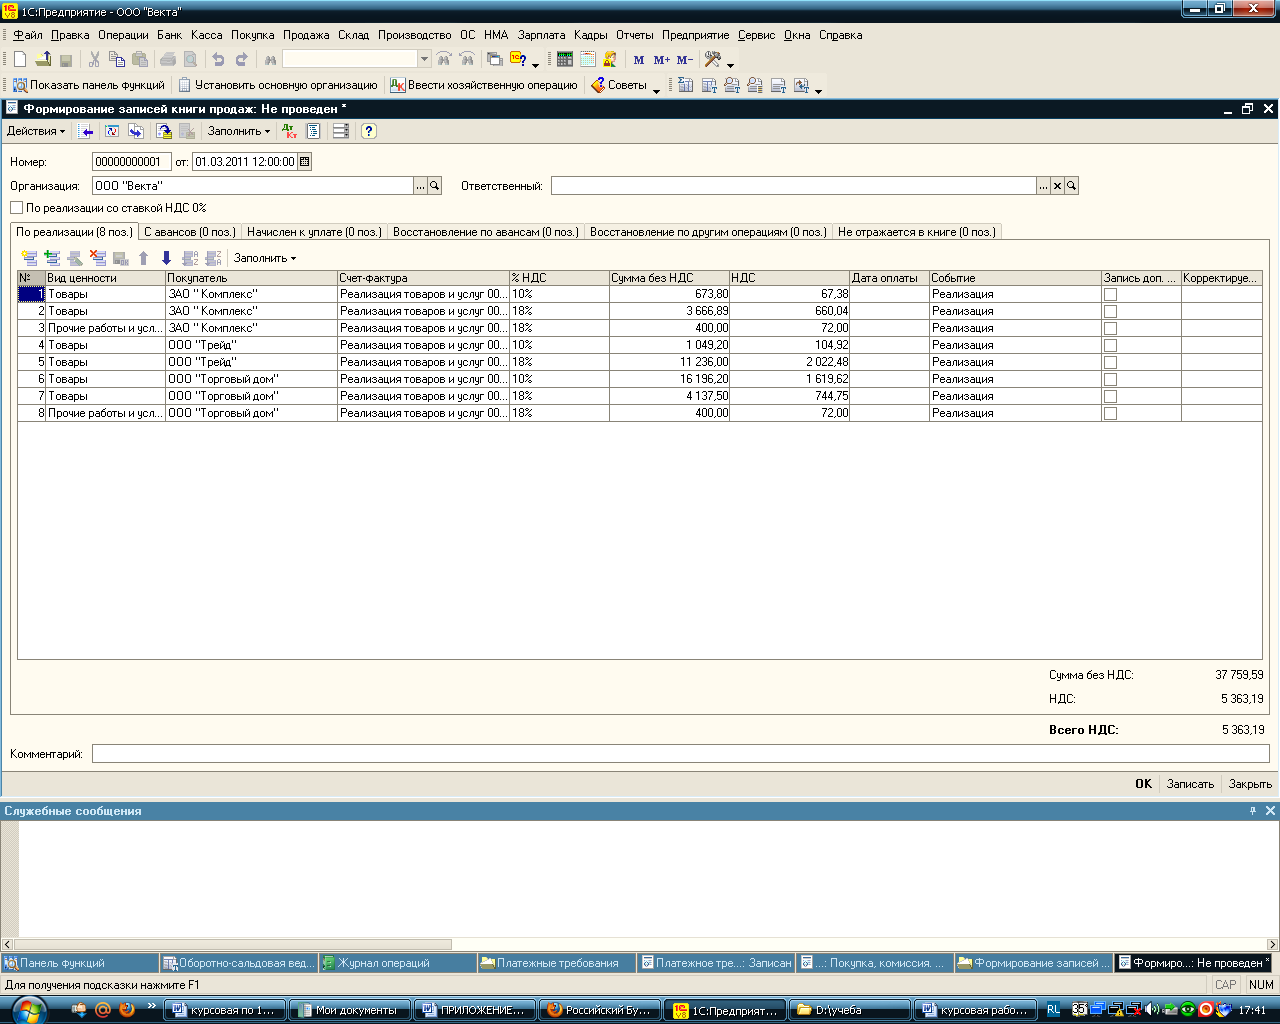
Task: Click the Дт/Кт posting result icon
Action: pyautogui.click(x=290, y=131)
